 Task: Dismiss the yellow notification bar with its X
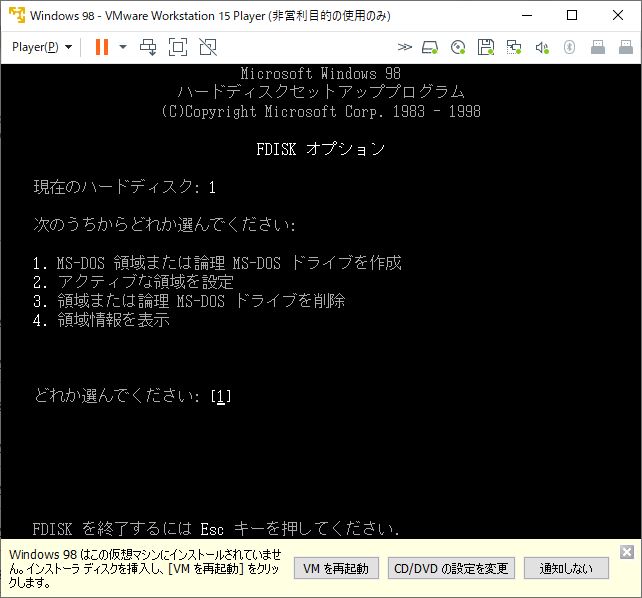click(x=627, y=552)
